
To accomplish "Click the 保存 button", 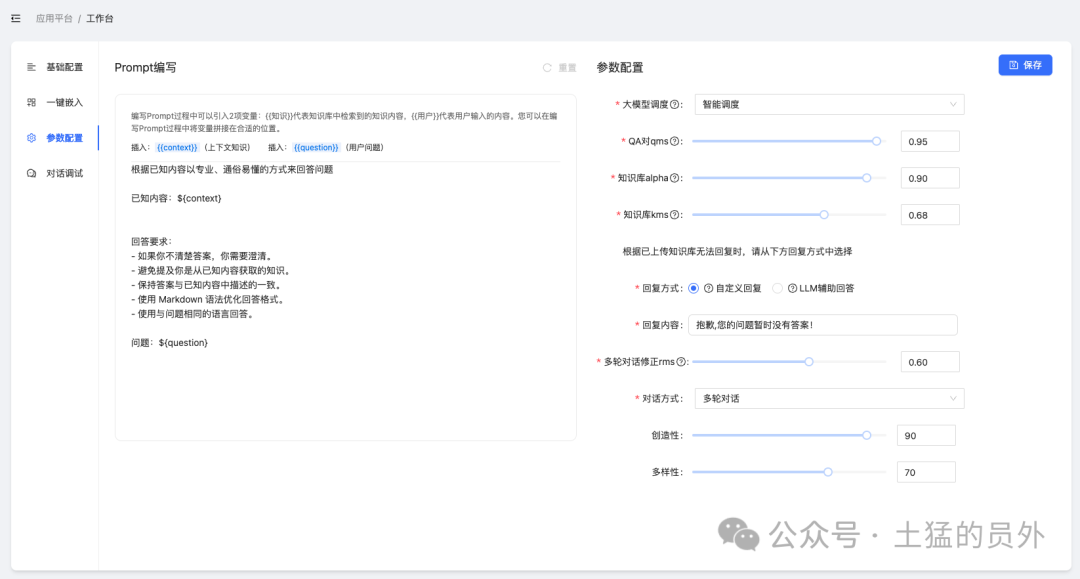I will click(x=1025, y=65).
